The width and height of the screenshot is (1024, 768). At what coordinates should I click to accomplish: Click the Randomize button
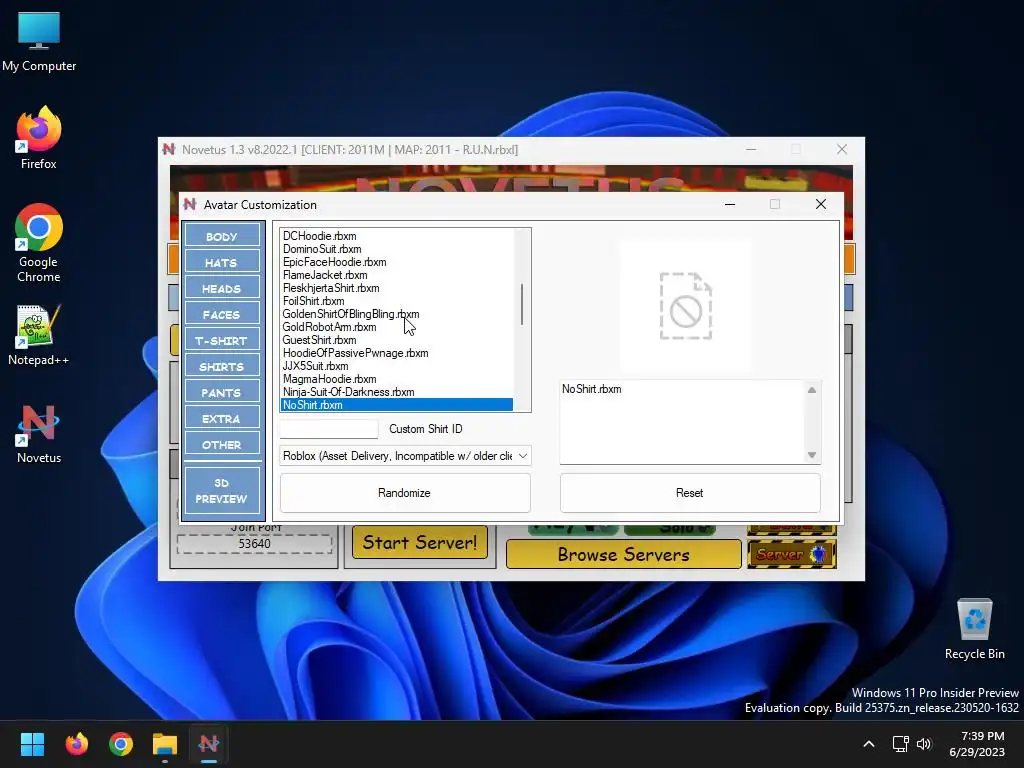(405, 493)
